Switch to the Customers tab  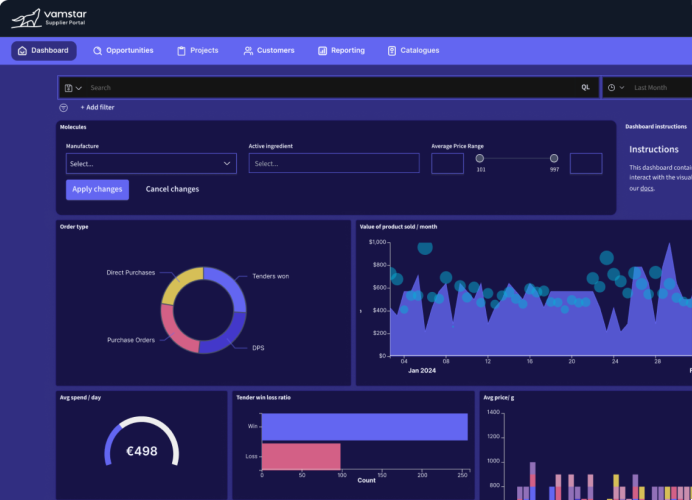(x=269, y=51)
